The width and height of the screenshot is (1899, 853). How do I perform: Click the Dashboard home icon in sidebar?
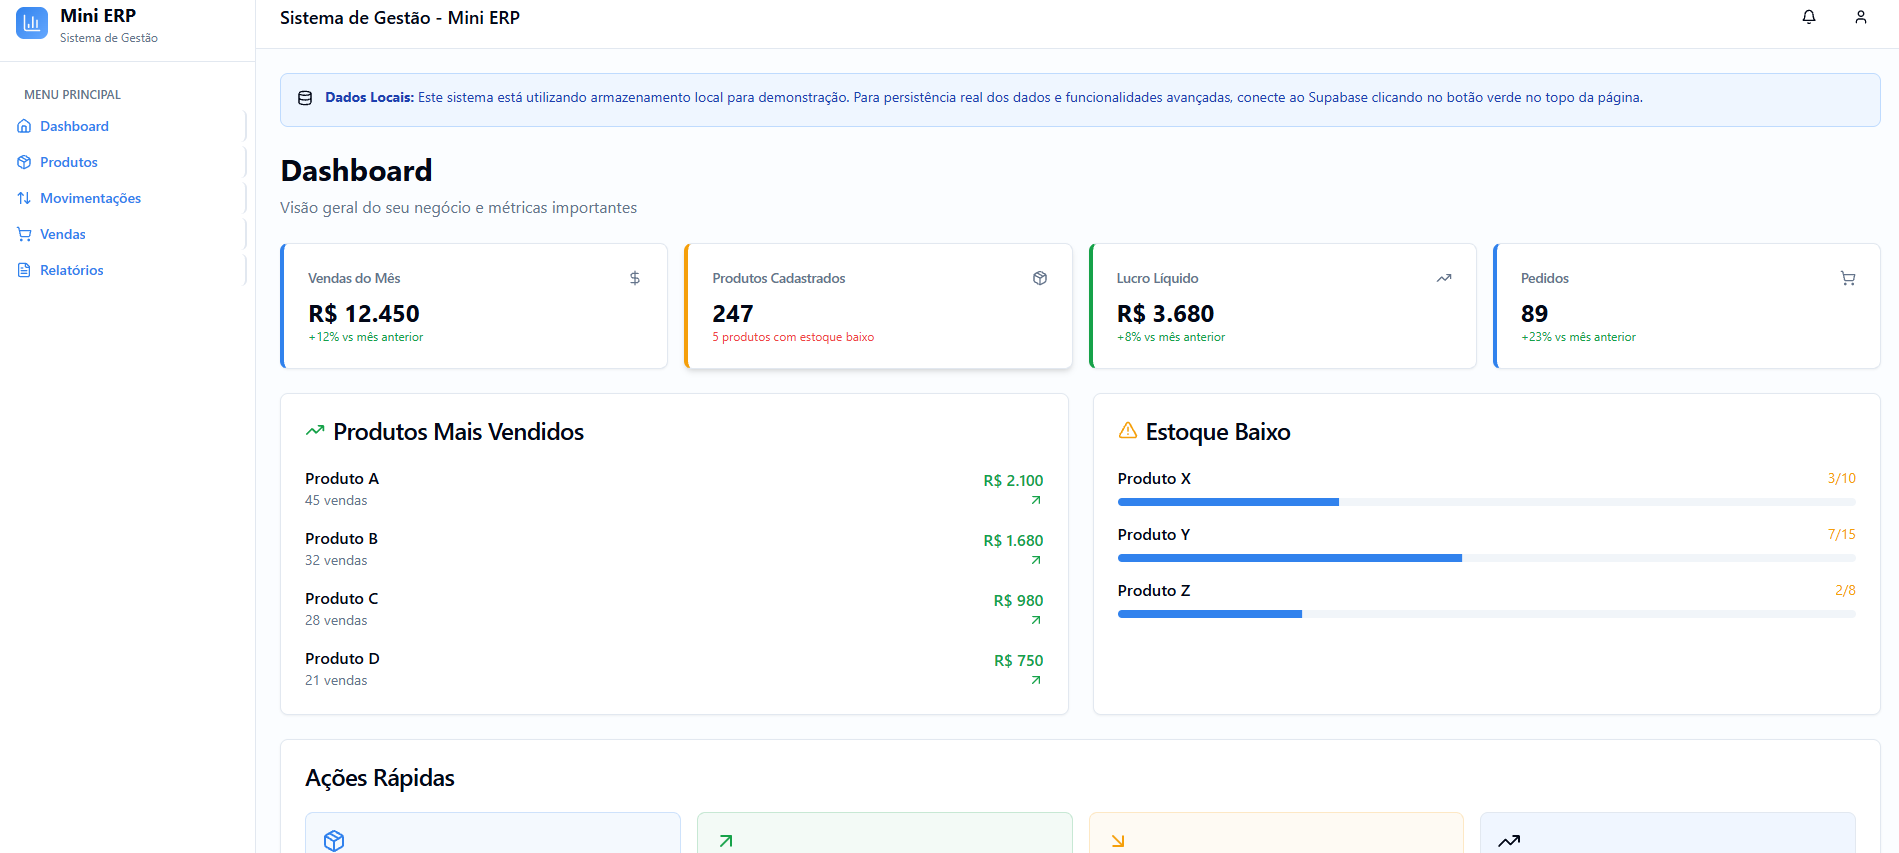pyautogui.click(x=24, y=126)
